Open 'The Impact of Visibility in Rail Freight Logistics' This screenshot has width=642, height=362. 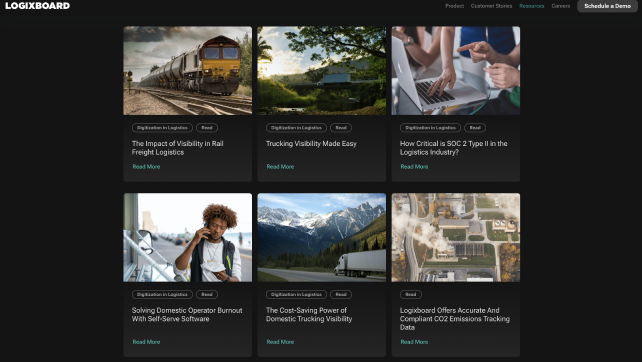point(178,148)
